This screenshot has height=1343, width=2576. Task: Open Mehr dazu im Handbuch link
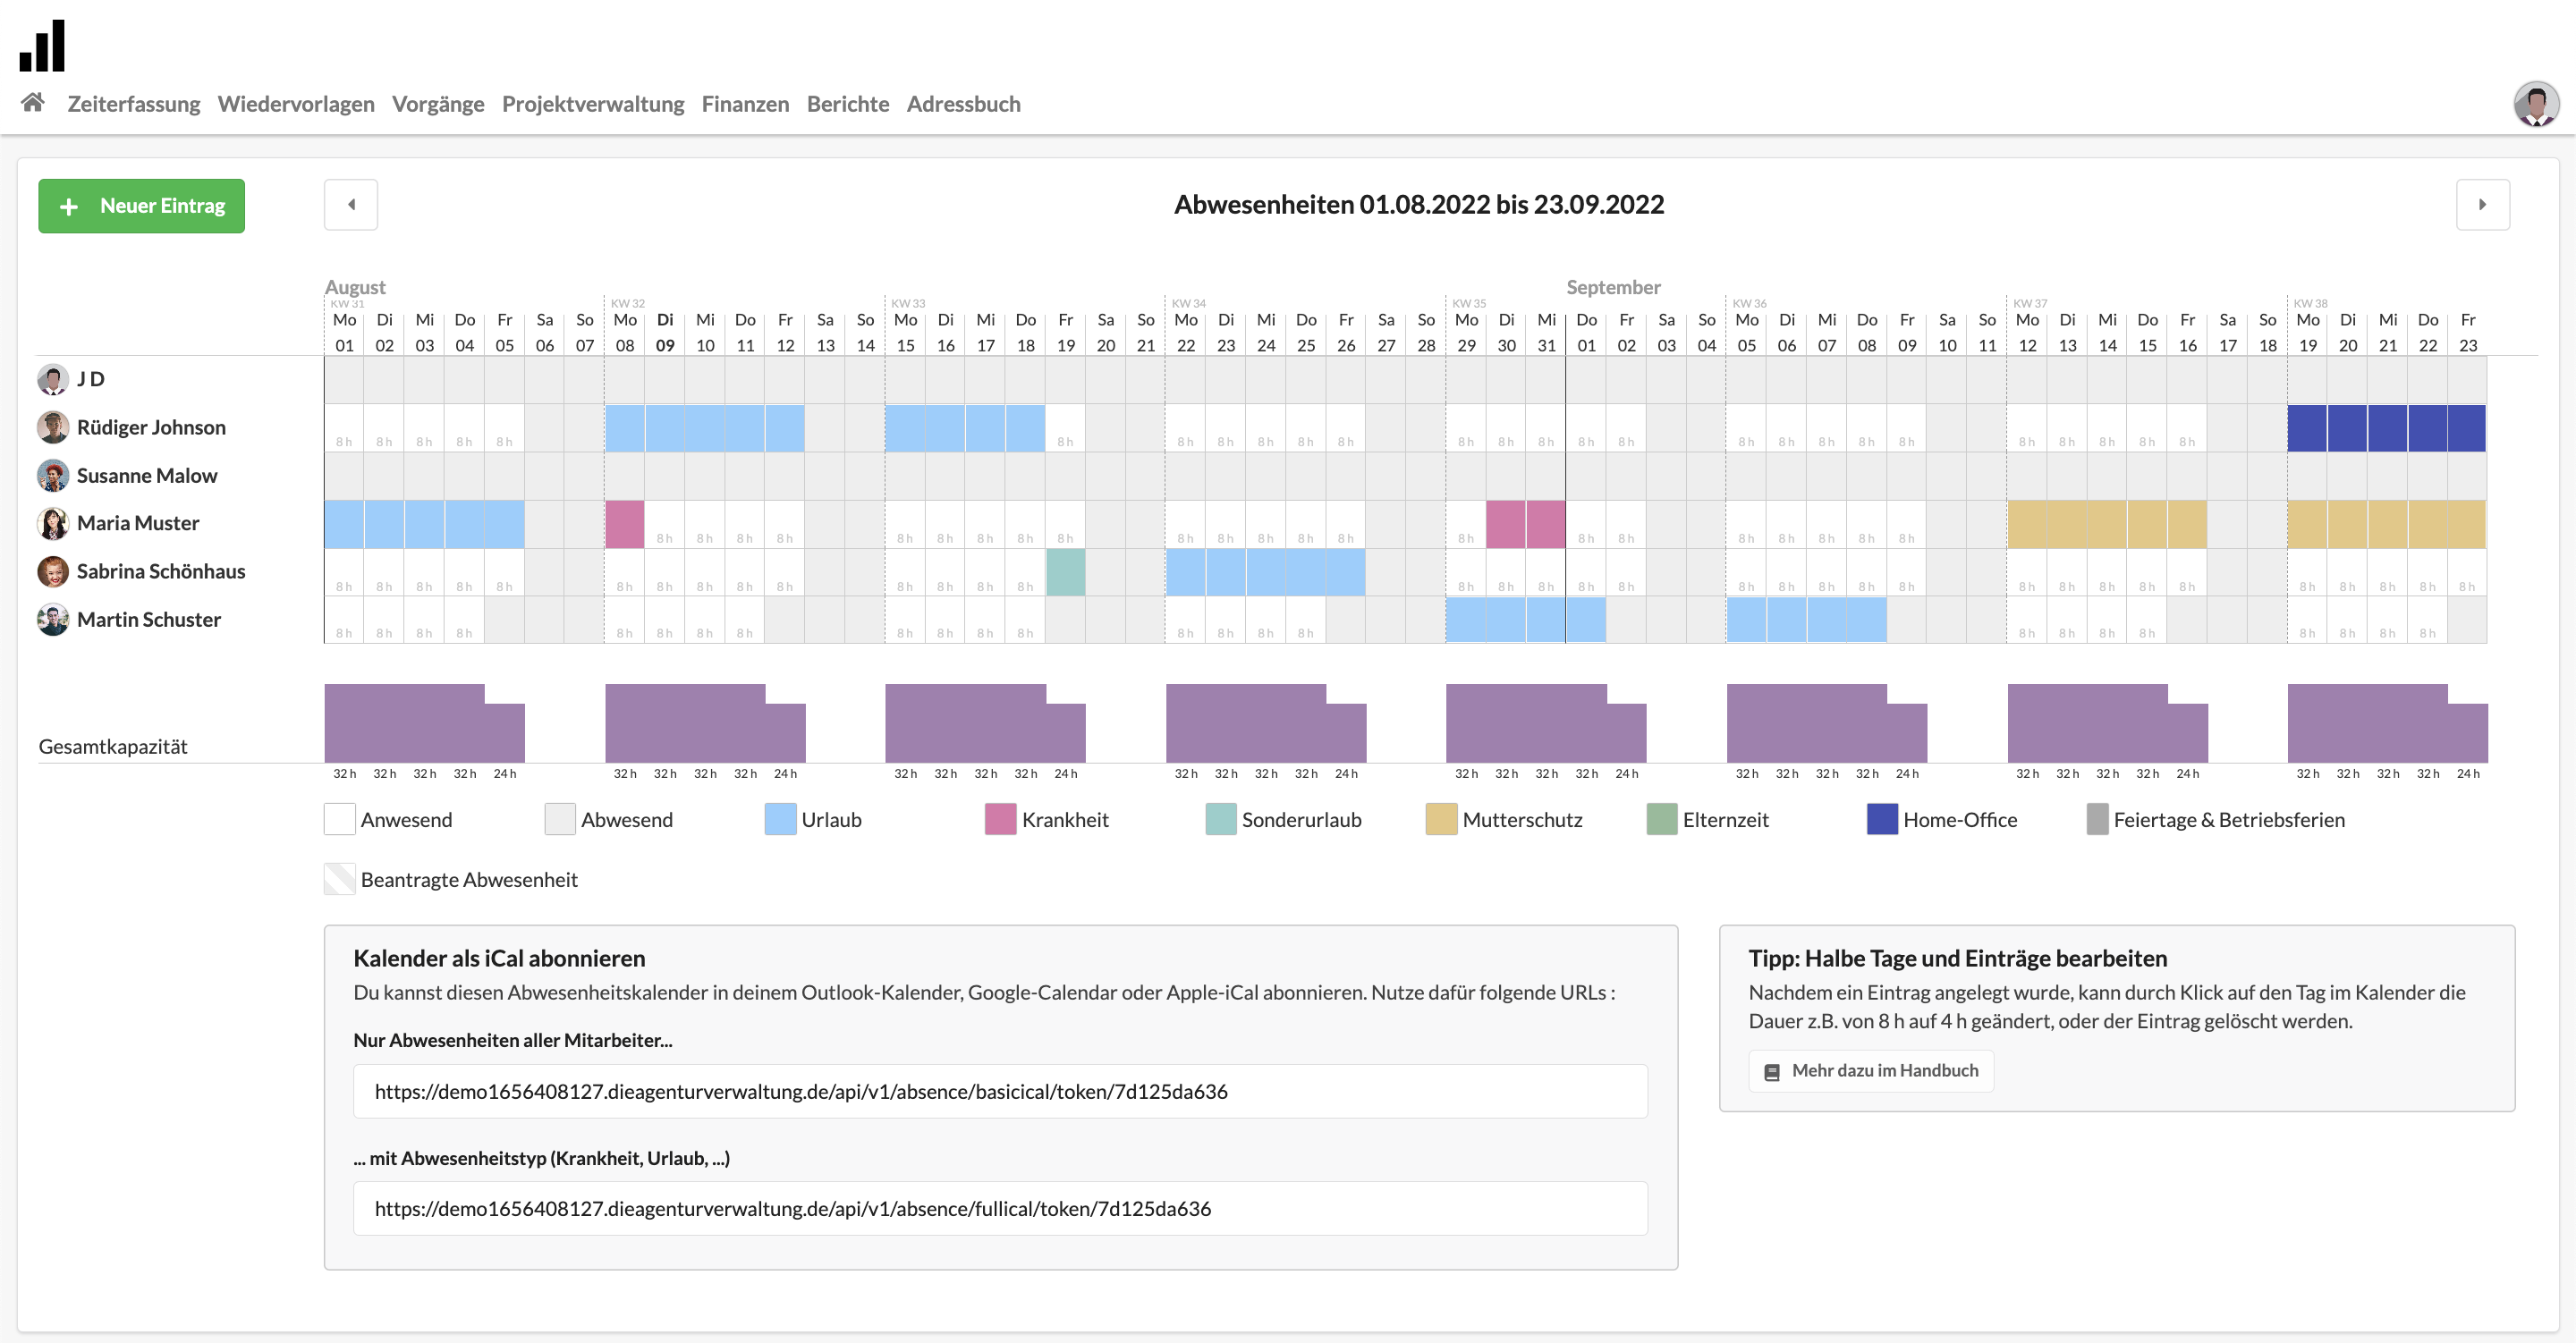coord(1870,1070)
